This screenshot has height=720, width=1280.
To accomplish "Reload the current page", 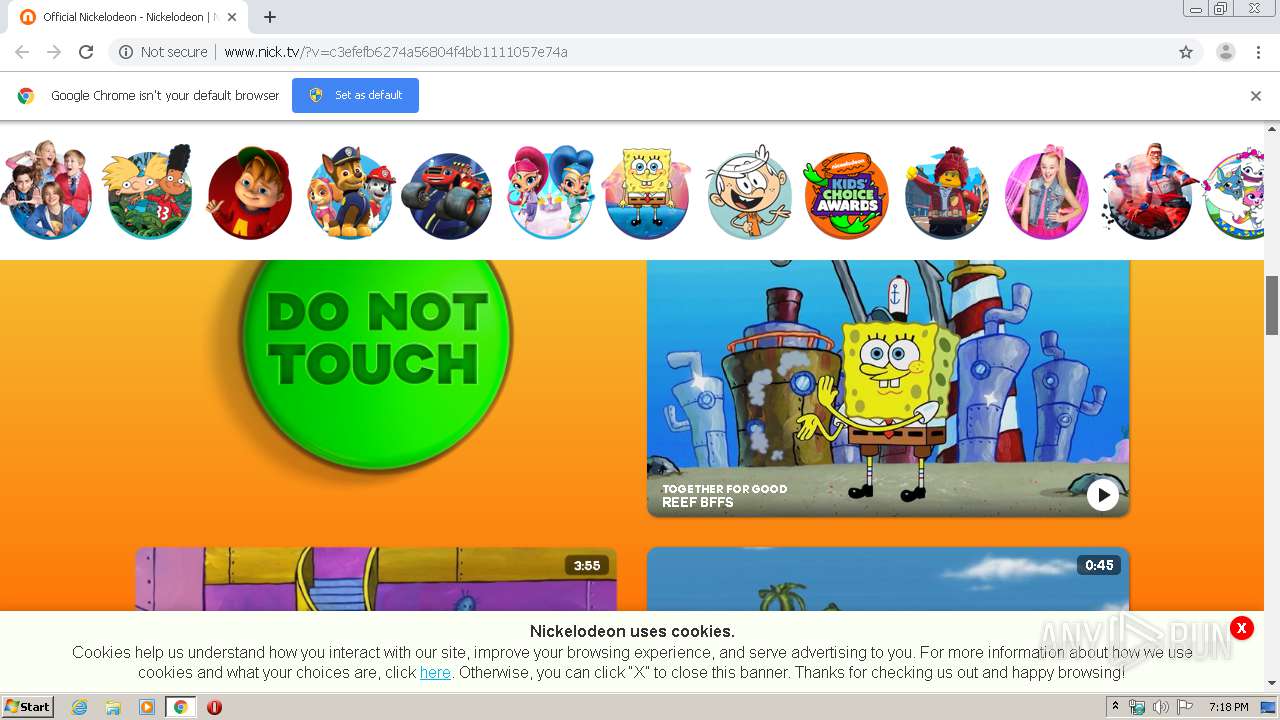I will [x=86, y=52].
